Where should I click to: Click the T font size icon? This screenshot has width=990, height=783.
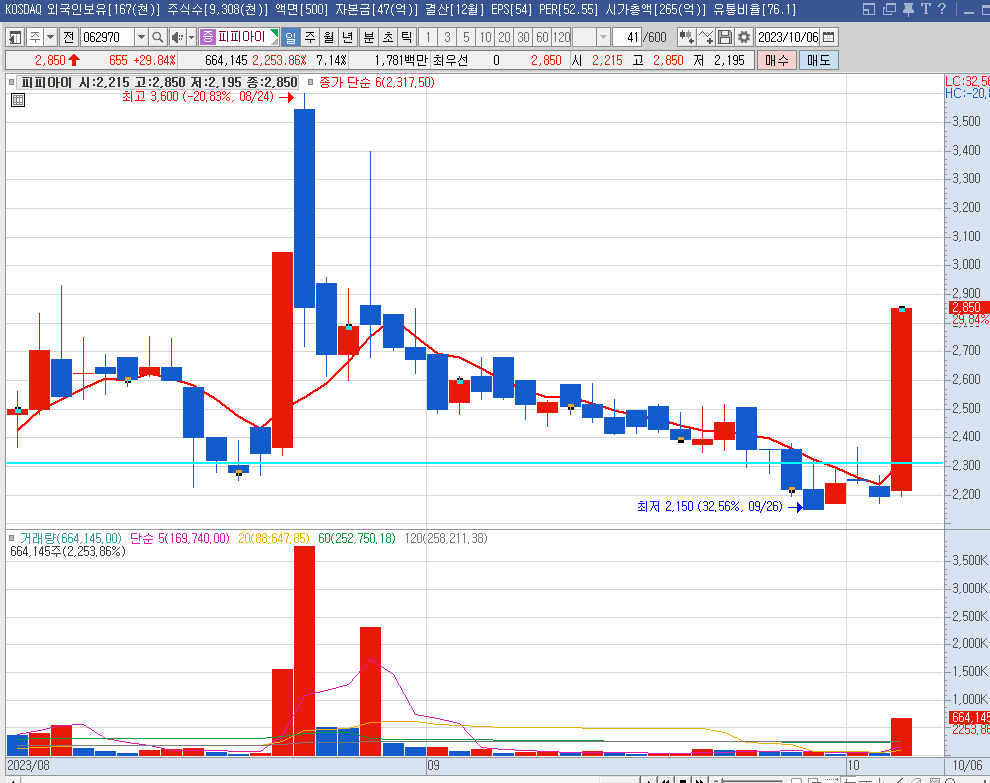point(926,9)
